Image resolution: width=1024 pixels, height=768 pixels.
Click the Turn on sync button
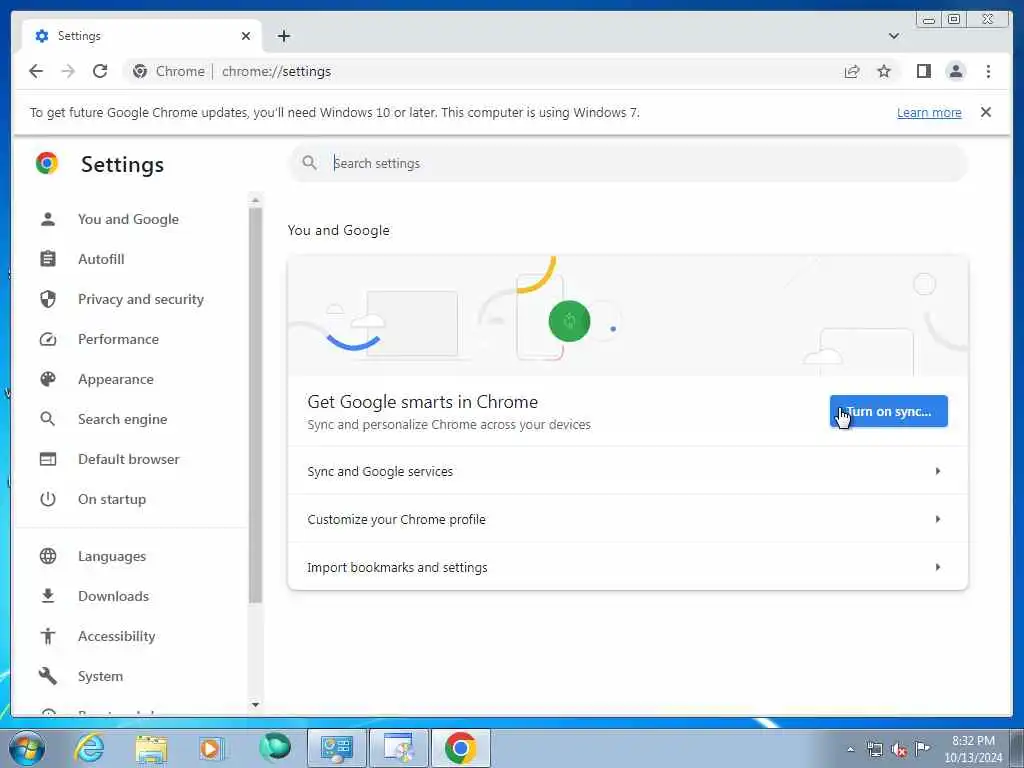(x=888, y=411)
